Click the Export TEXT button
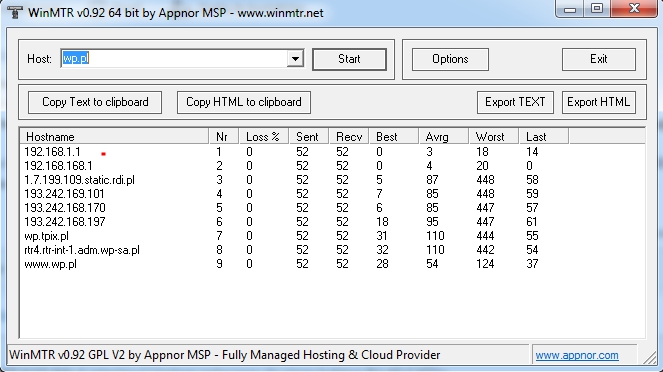 click(515, 102)
